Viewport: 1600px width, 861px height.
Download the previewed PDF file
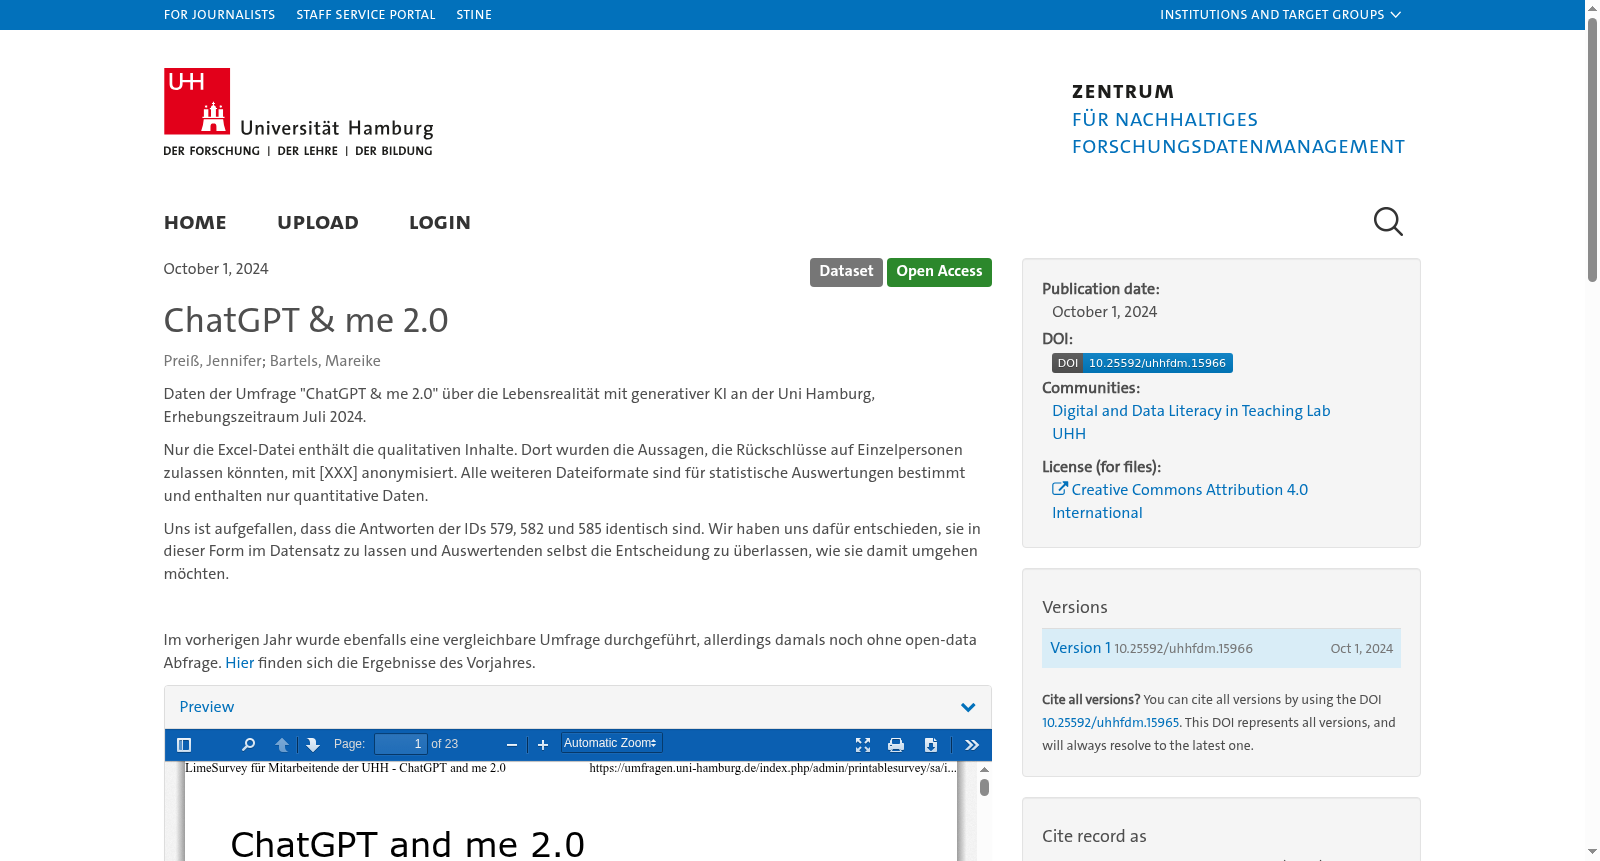pyautogui.click(x=931, y=744)
